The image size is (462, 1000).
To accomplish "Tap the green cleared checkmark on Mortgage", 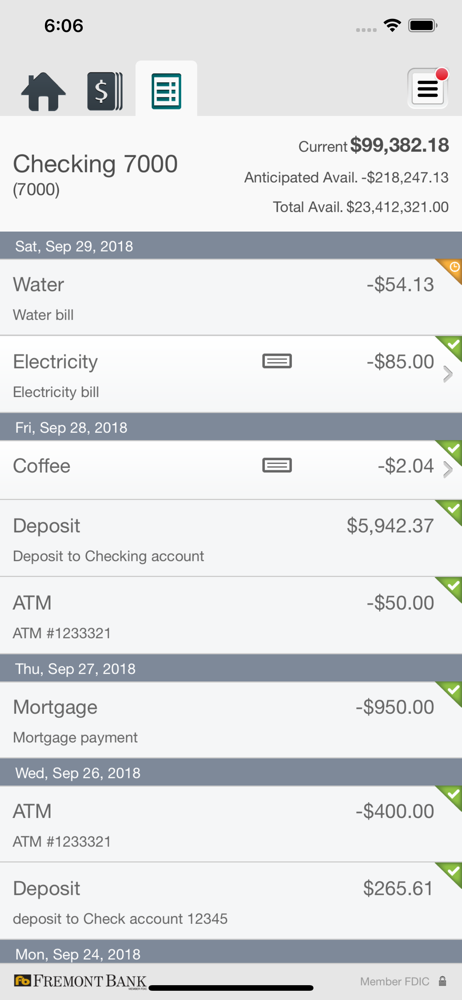I will coord(451,693).
